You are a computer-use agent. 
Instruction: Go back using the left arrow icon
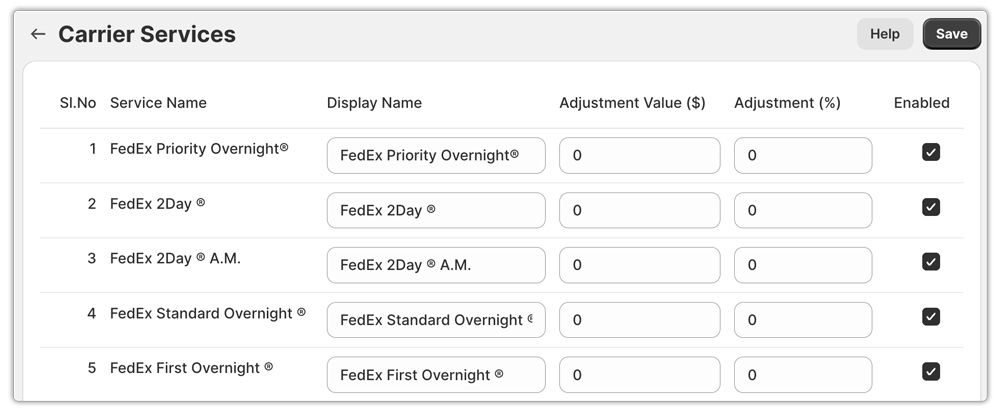(x=38, y=34)
